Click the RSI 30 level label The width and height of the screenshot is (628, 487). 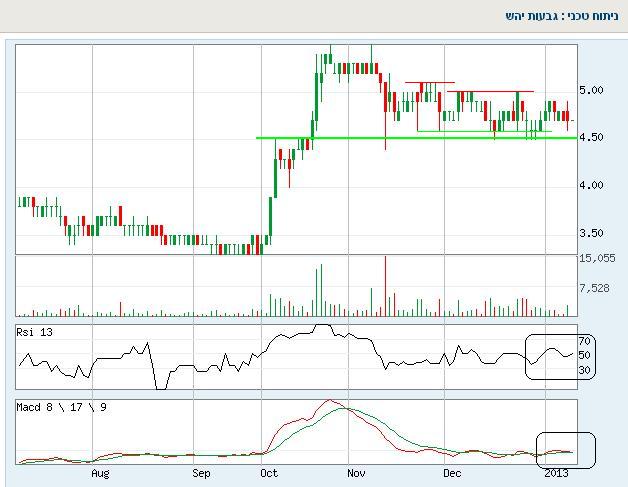click(x=584, y=370)
